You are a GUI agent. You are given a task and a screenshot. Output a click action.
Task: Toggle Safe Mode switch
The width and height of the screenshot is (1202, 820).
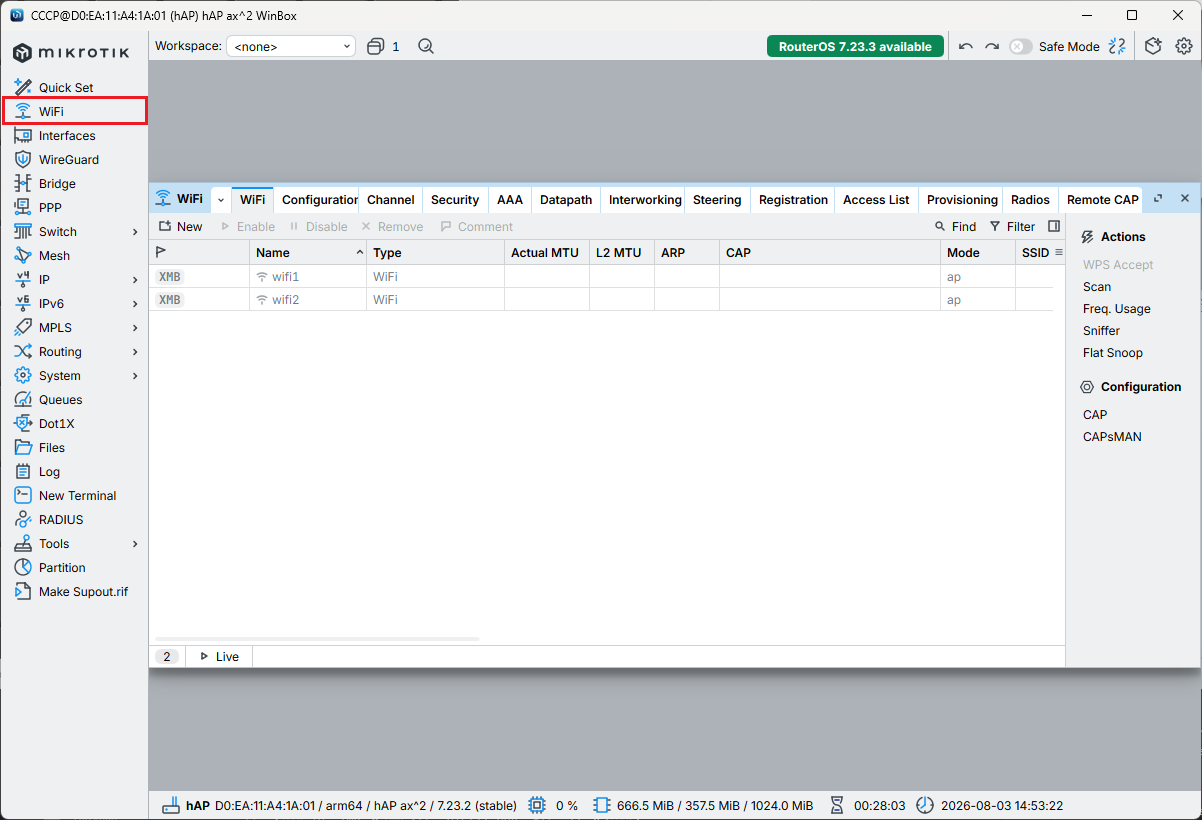(x=1020, y=46)
